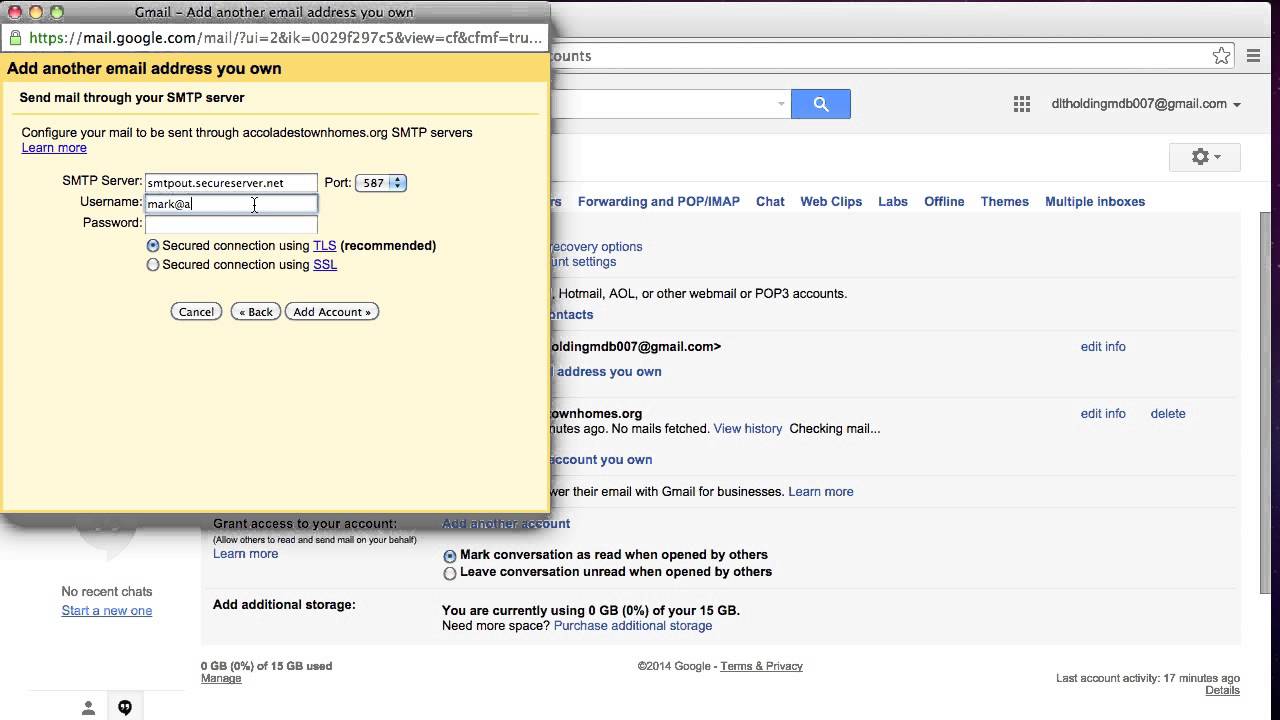Image resolution: width=1280 pixels, height=720 pixels.
Task: Click the SMTP Server input field
Action: click(231, 183)
